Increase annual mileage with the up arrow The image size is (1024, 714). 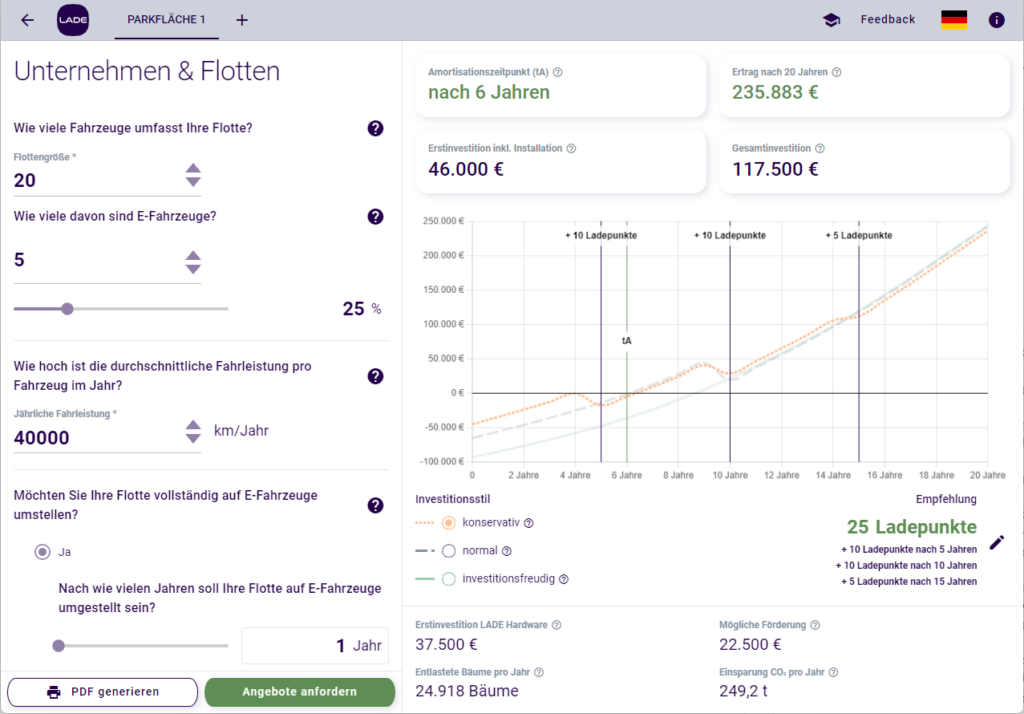(193, 426)
